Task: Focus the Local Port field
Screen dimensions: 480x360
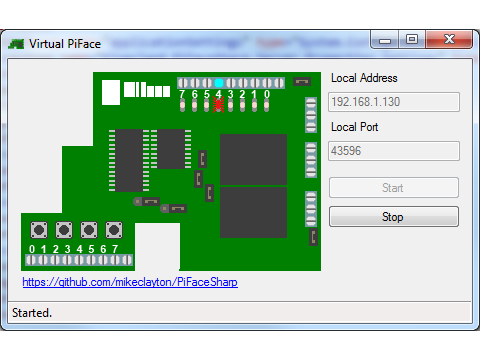Action: (394, 151)
